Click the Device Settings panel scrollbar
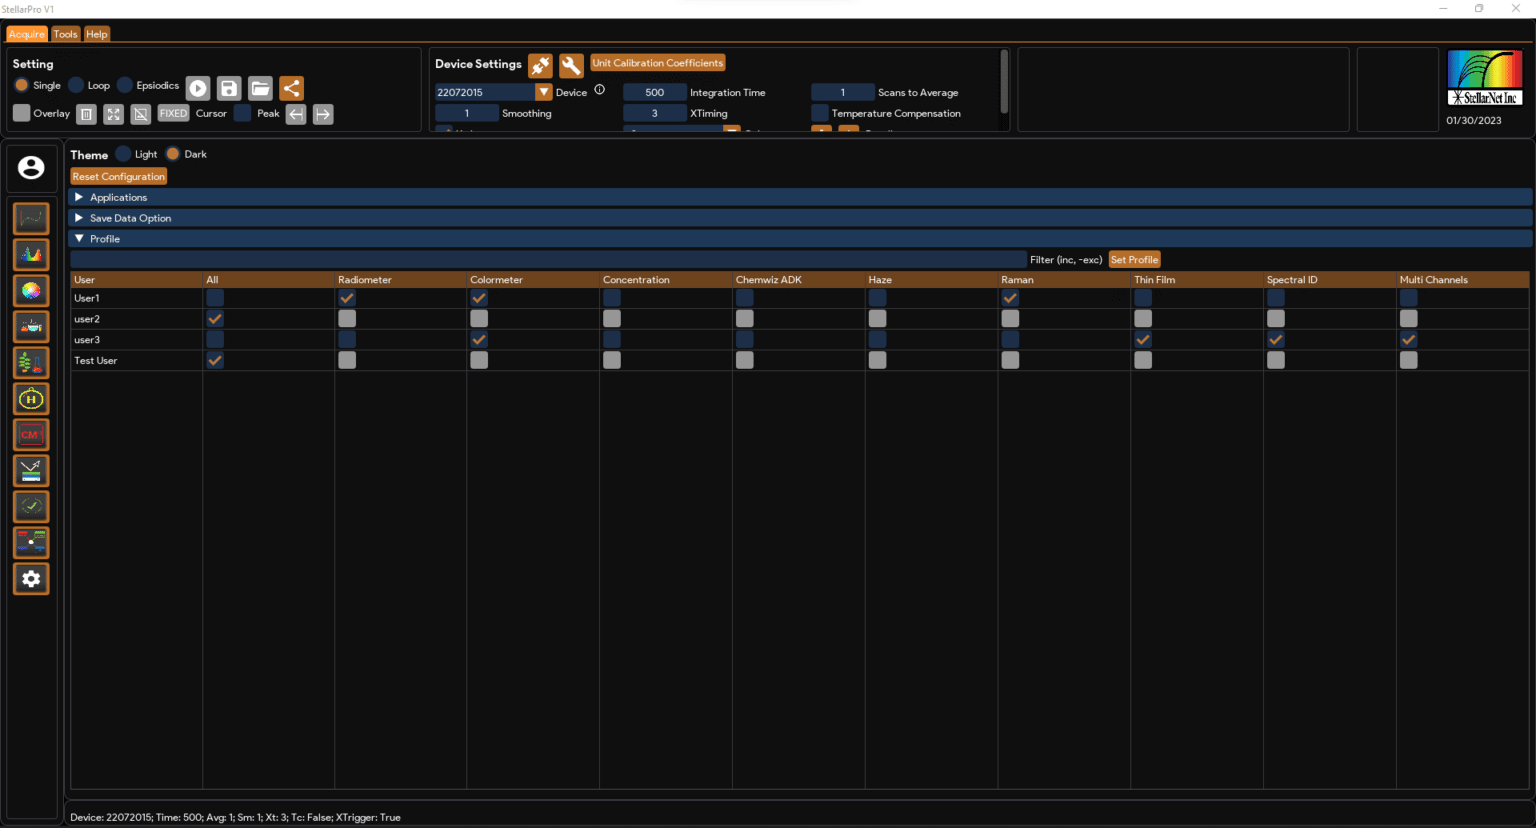 tap(1004, 82)
